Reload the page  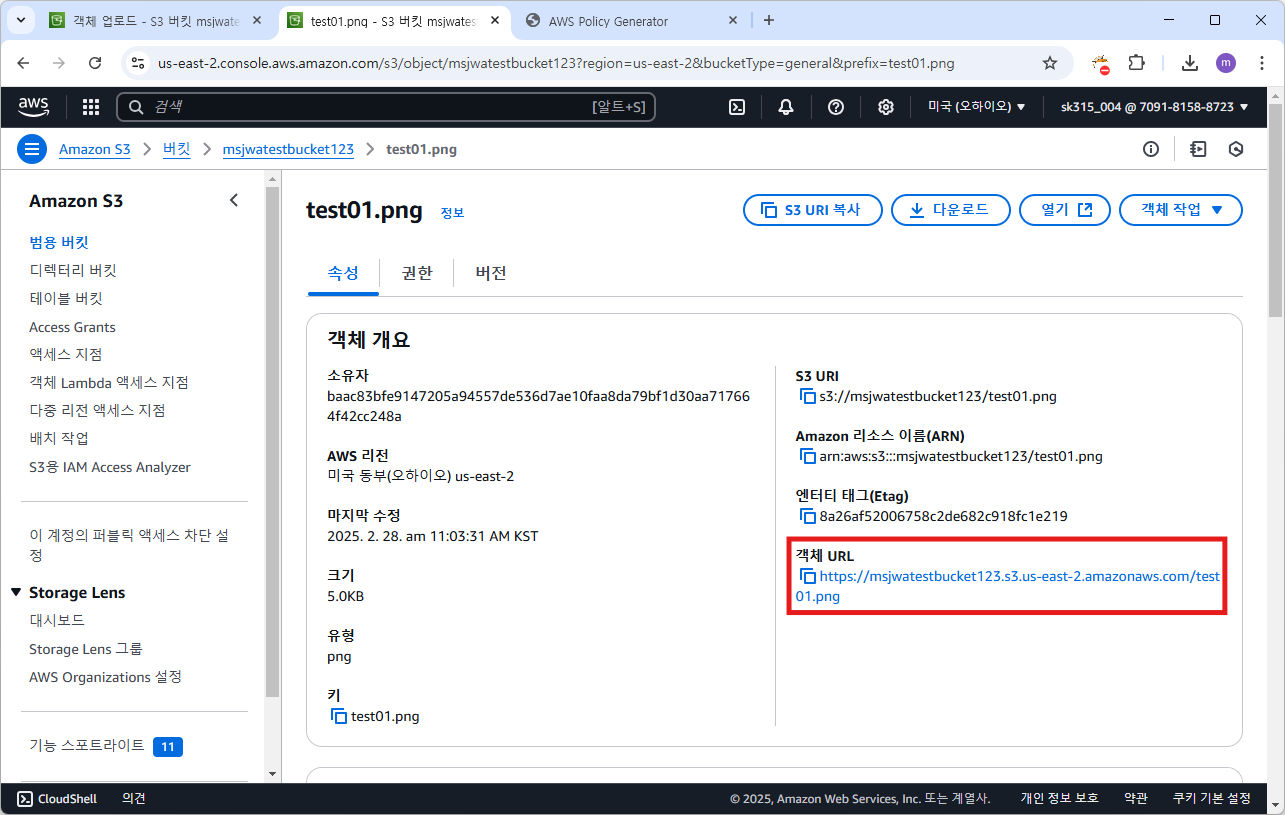pos(95,63)
